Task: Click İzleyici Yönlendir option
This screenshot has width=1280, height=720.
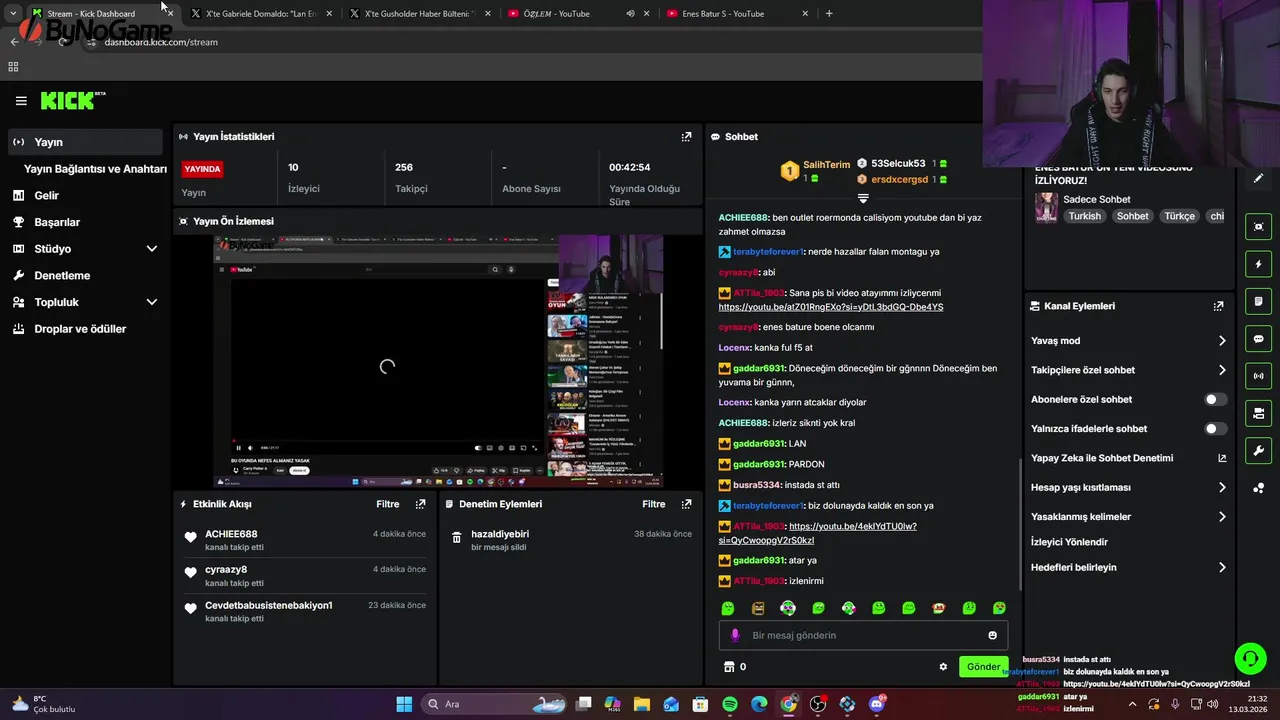Action: [1069, 542]
